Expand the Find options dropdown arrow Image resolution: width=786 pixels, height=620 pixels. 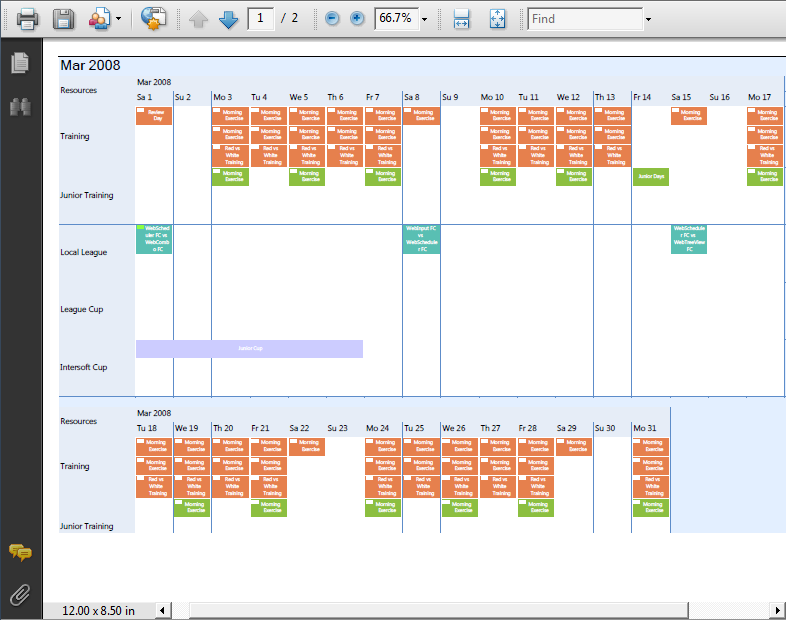pyautogui.click(x=648, y=19)
